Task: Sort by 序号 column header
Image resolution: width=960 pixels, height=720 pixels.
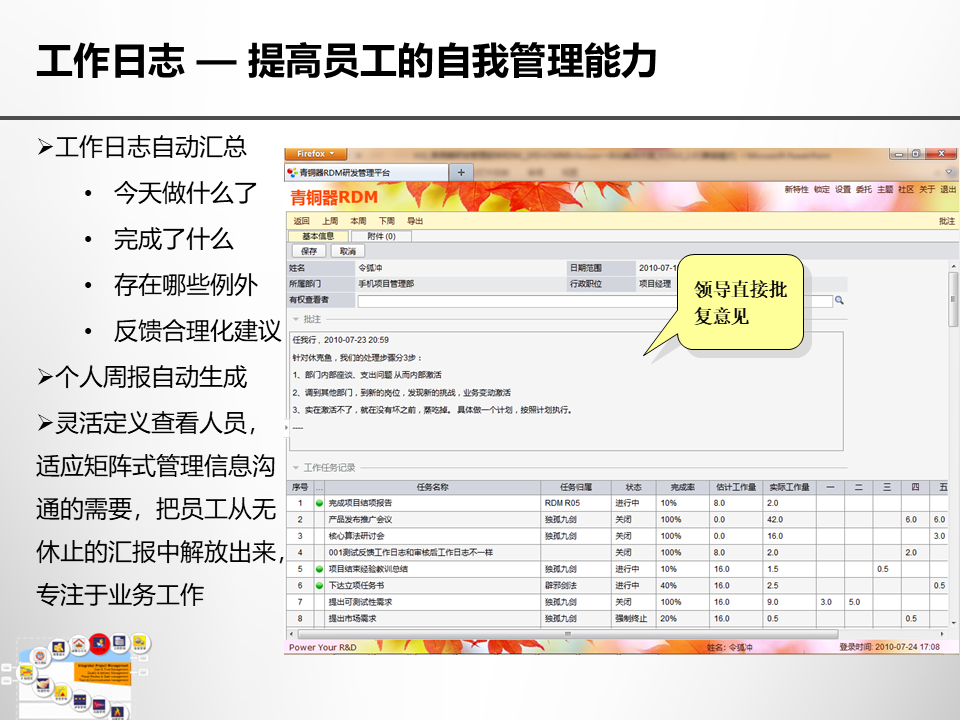Action: 300,487
